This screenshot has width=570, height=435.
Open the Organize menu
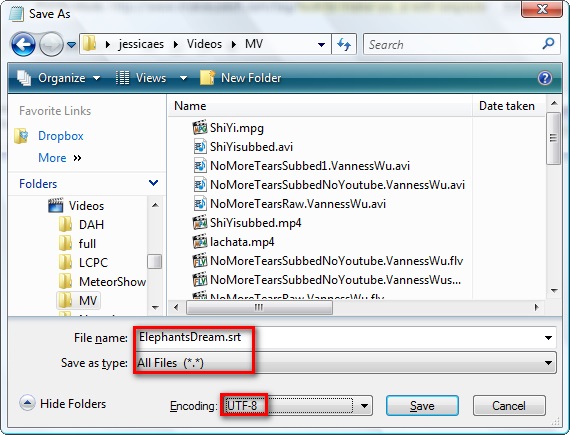coord(59,78)
